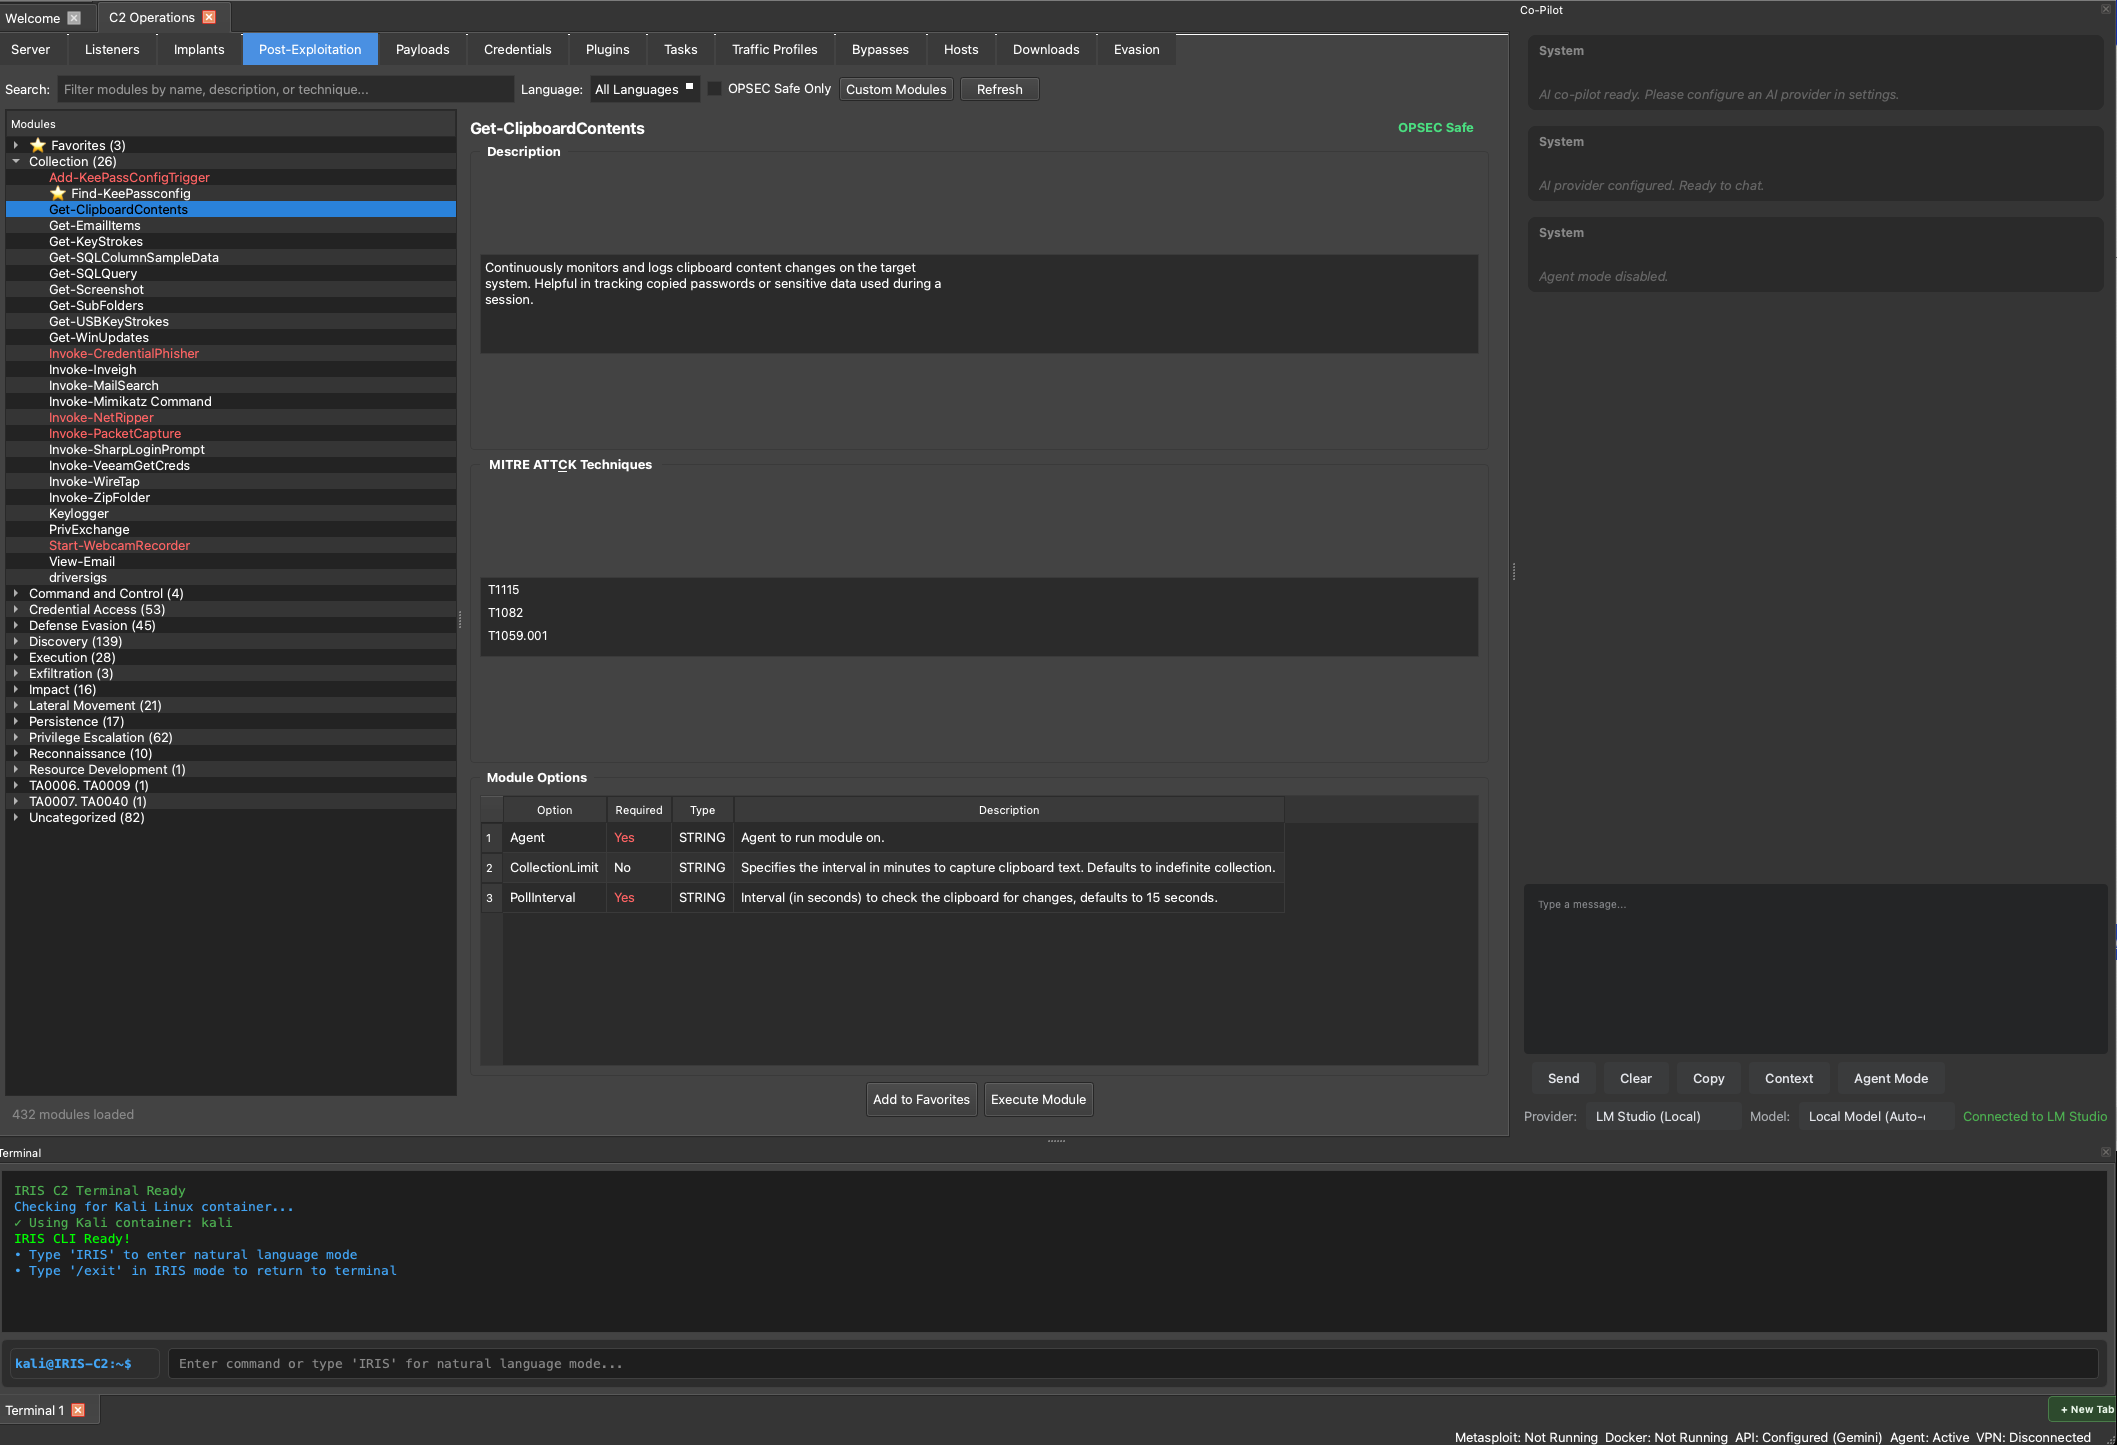Close the Terminal panel with its corner X
This screenshot has width=2117, height=1445.
click(x=2105, y=1152)
